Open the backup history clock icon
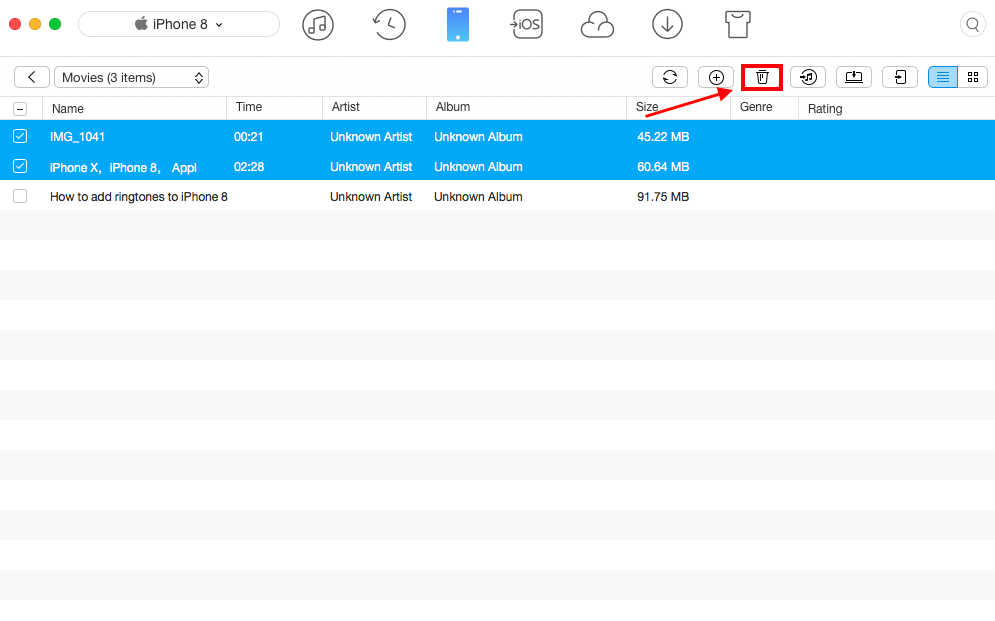Viewport: 995px width, 621px height. [388, 25]
